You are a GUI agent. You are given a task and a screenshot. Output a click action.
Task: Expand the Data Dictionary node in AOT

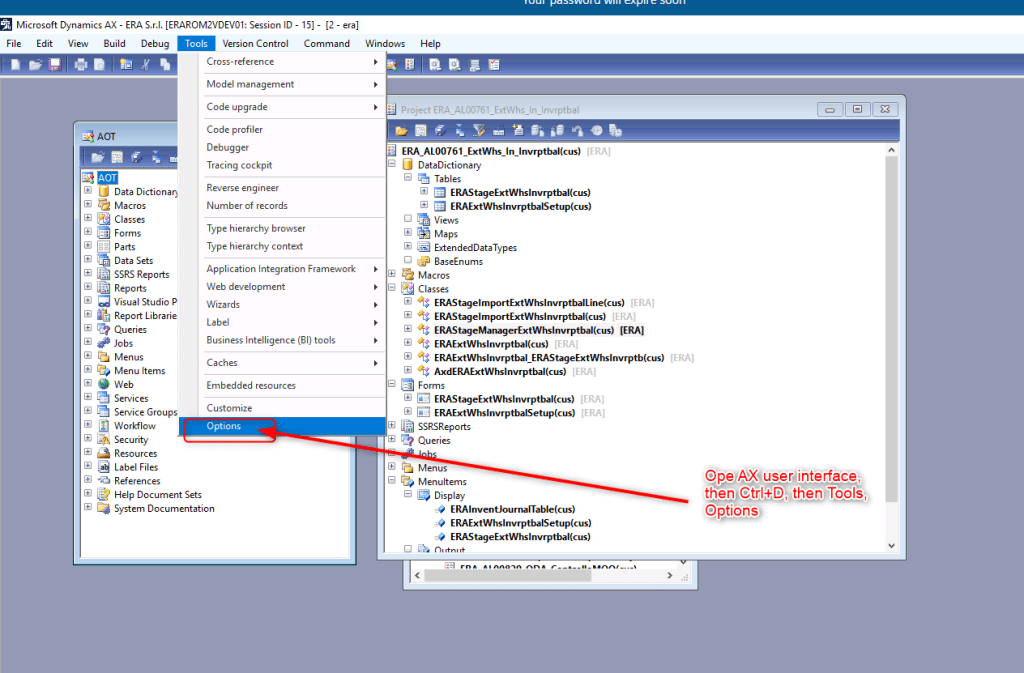tap(88, 191)
